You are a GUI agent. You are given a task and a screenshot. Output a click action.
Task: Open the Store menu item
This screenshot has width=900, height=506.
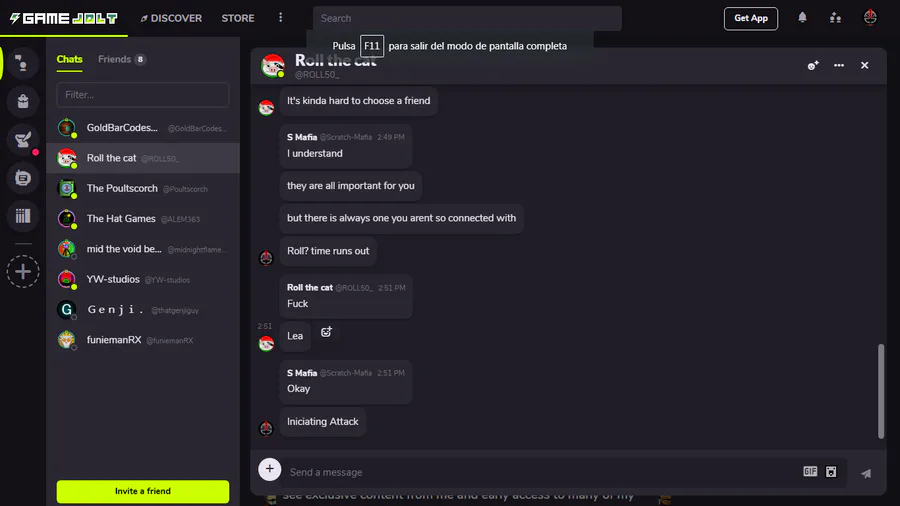pyautogui.click(x=238, y=18)
